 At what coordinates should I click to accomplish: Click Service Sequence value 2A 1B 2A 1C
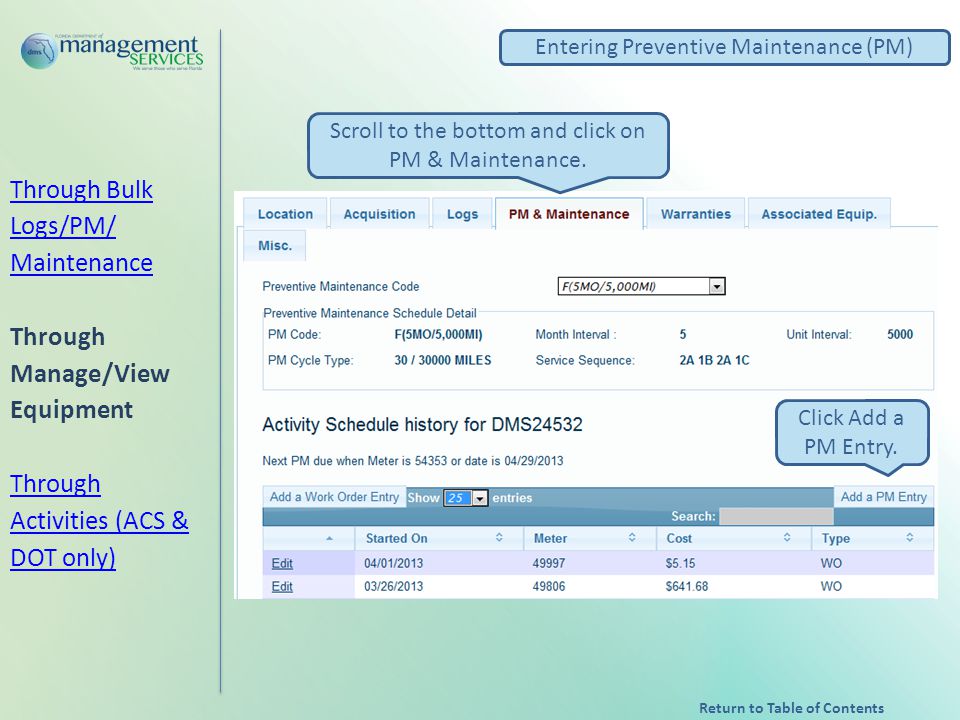tap(714, 360)
